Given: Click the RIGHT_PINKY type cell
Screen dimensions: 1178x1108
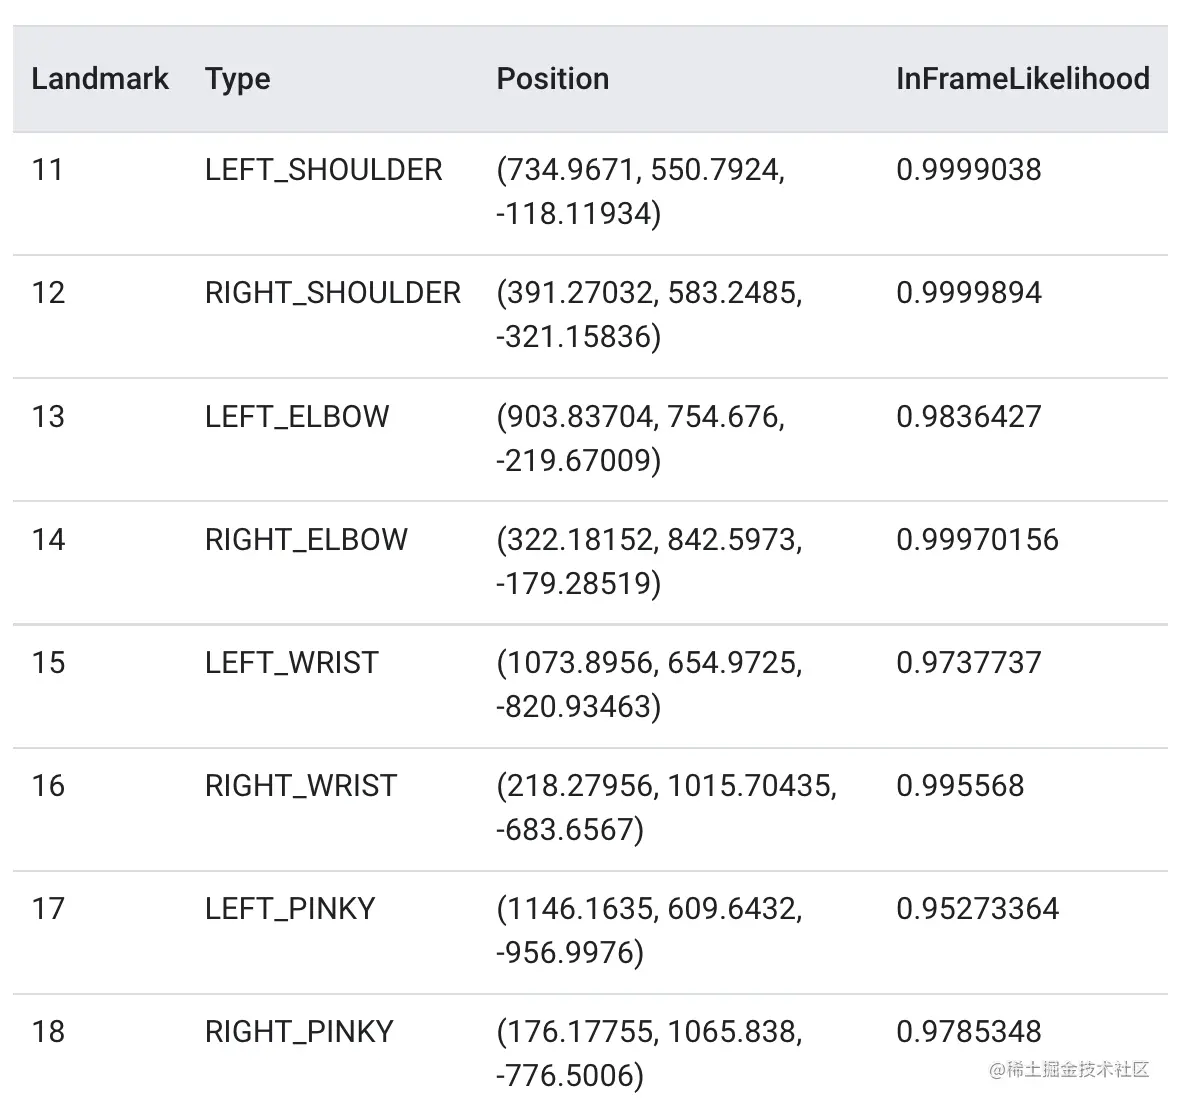Looking at the screenshot, I should 299,1032.
